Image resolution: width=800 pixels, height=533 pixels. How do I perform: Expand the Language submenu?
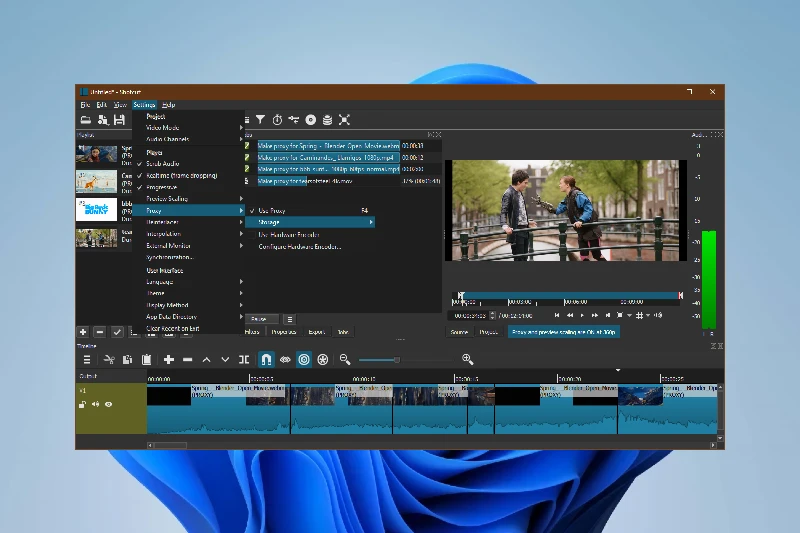click(x=188, y=282)
